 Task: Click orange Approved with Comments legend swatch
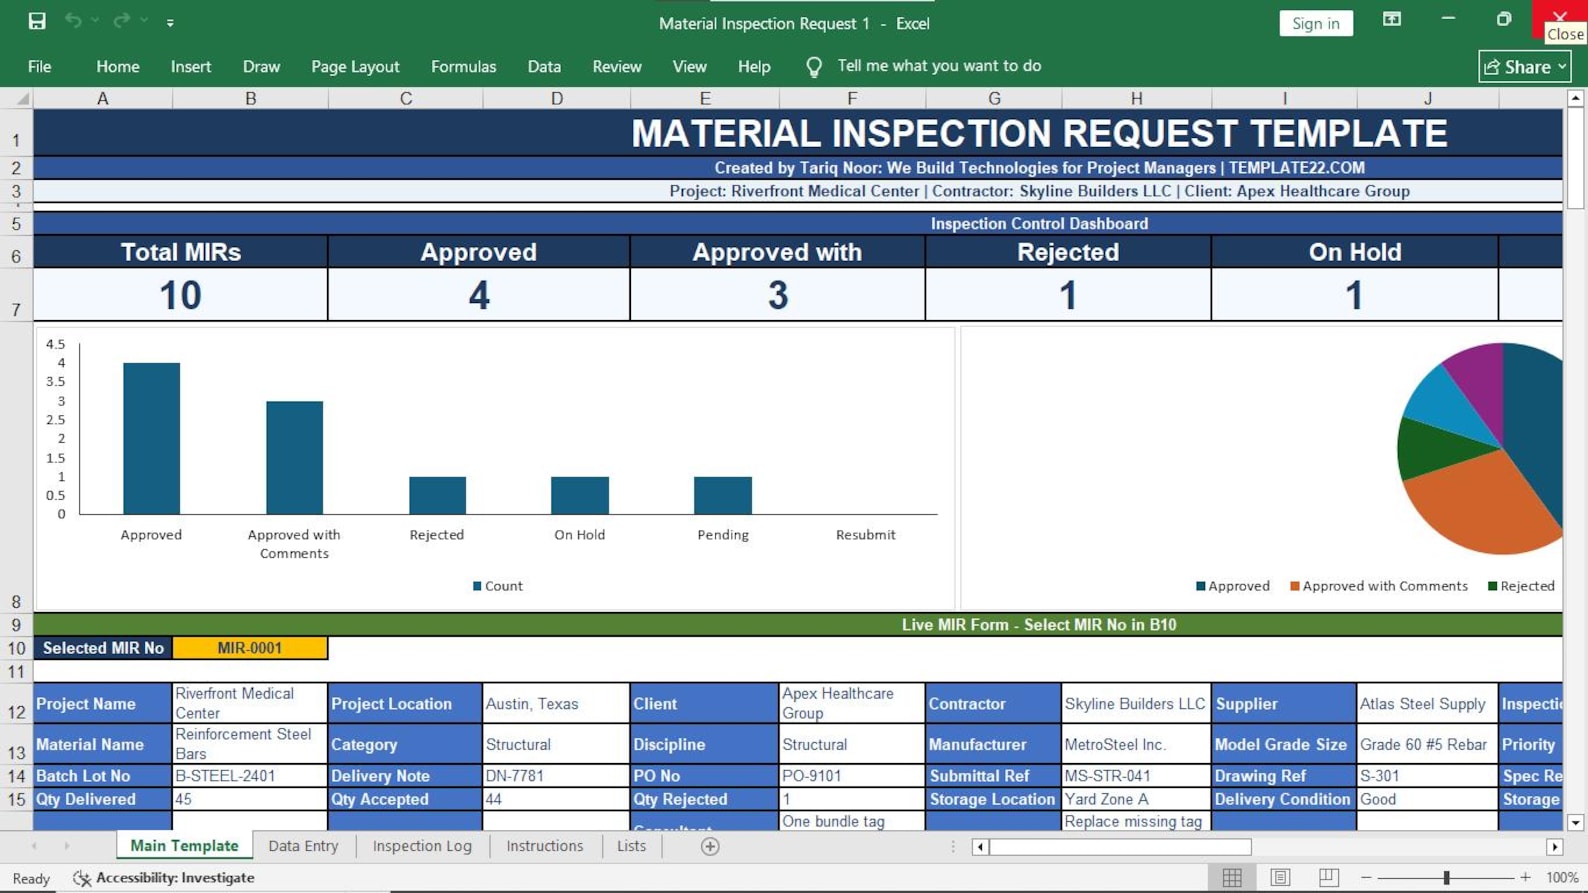click(x=1295, y=586)
